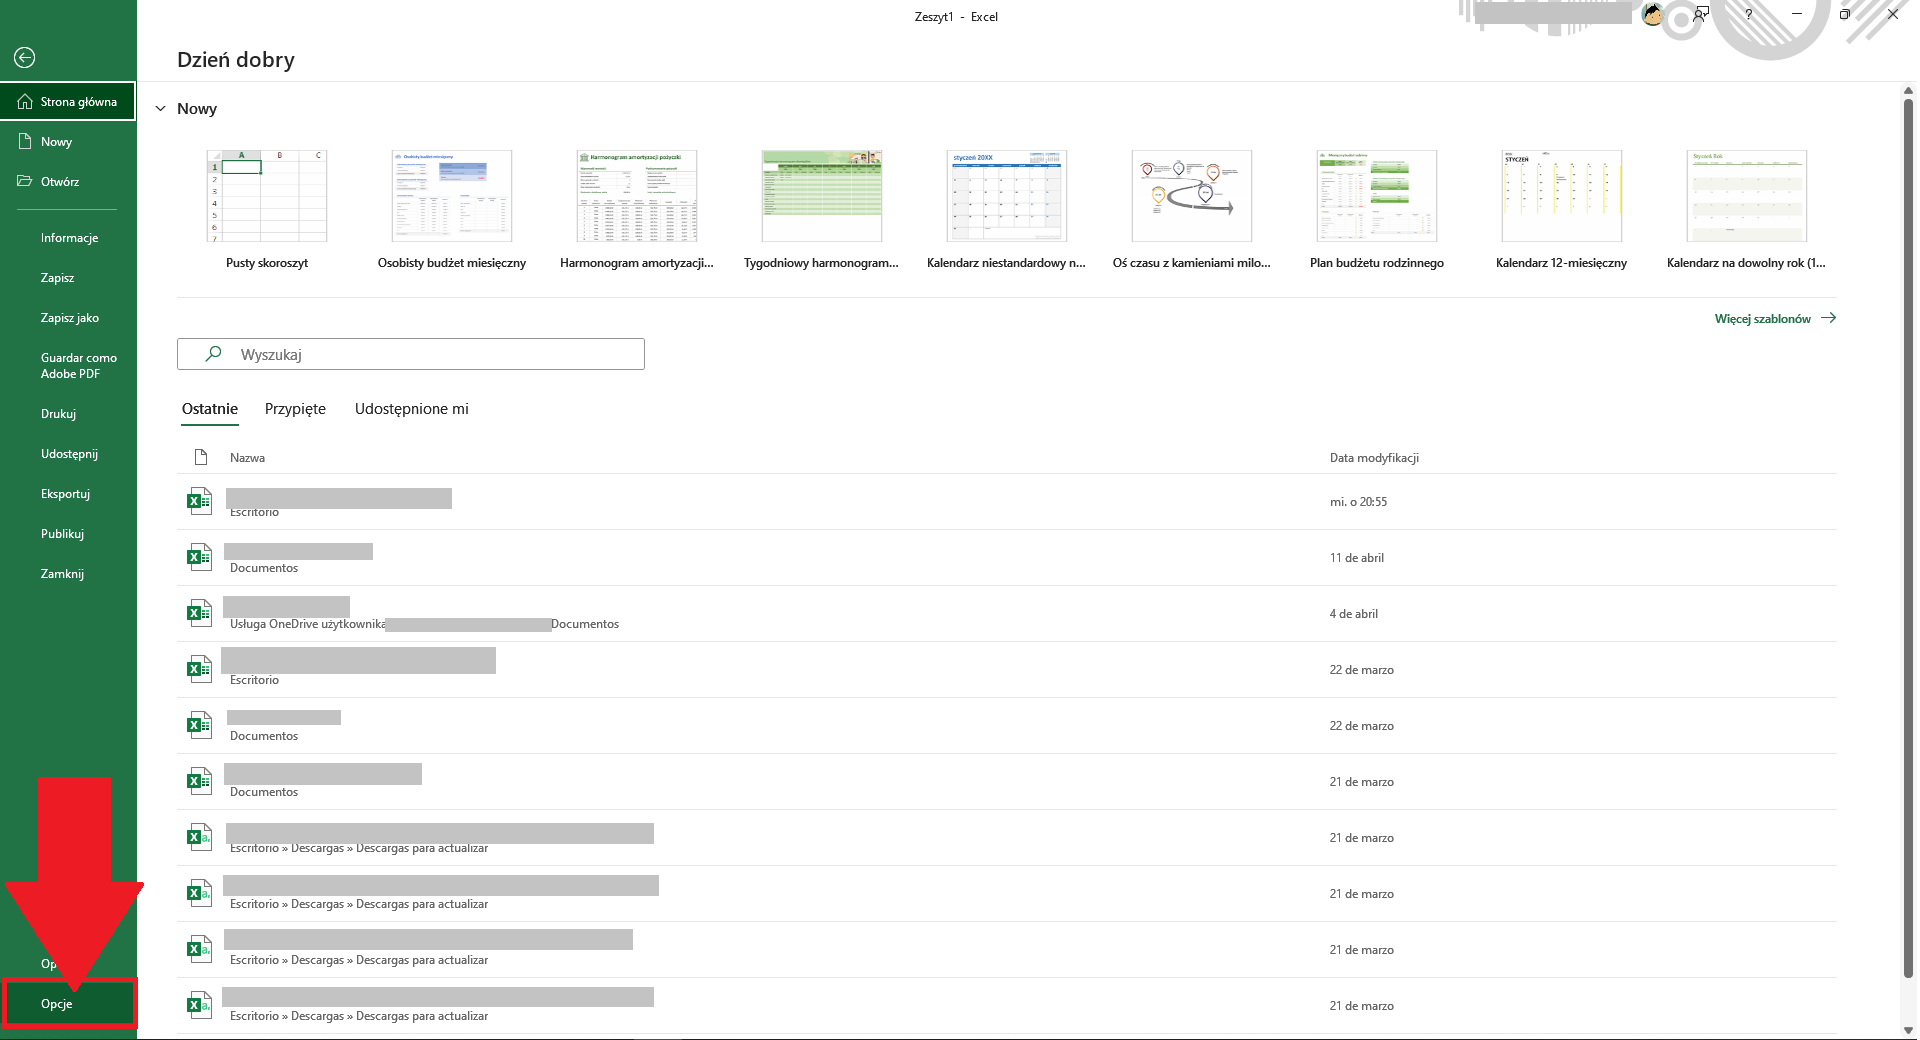Open Drukuj page
The image size is (1920, 1040).
68,414
